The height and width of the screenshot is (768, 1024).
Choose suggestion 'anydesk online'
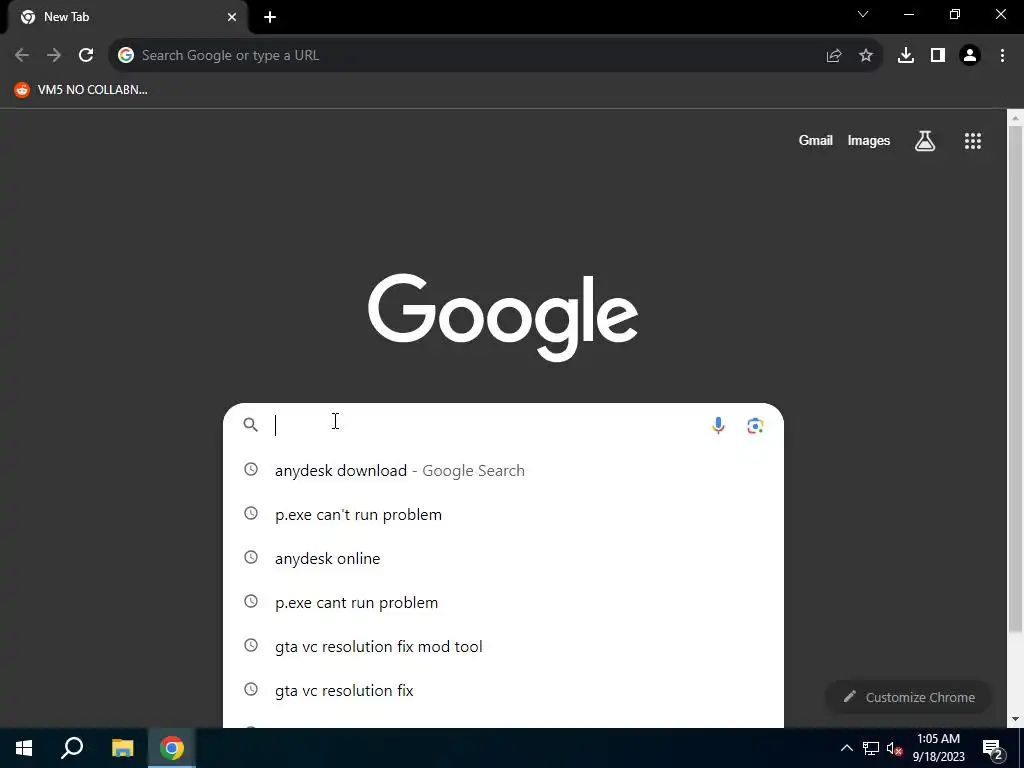tap(503, 558)
